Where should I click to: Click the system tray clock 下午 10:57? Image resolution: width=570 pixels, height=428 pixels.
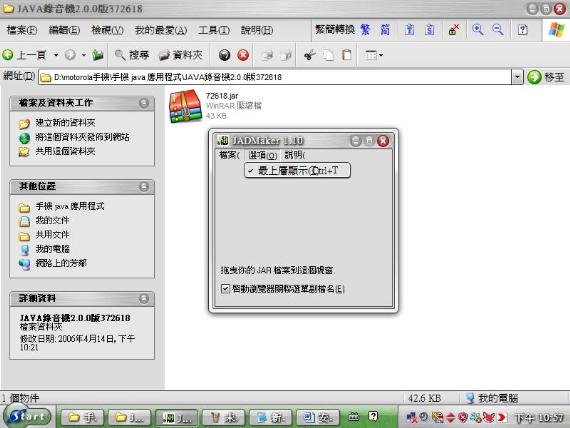[x=539, y=418]
